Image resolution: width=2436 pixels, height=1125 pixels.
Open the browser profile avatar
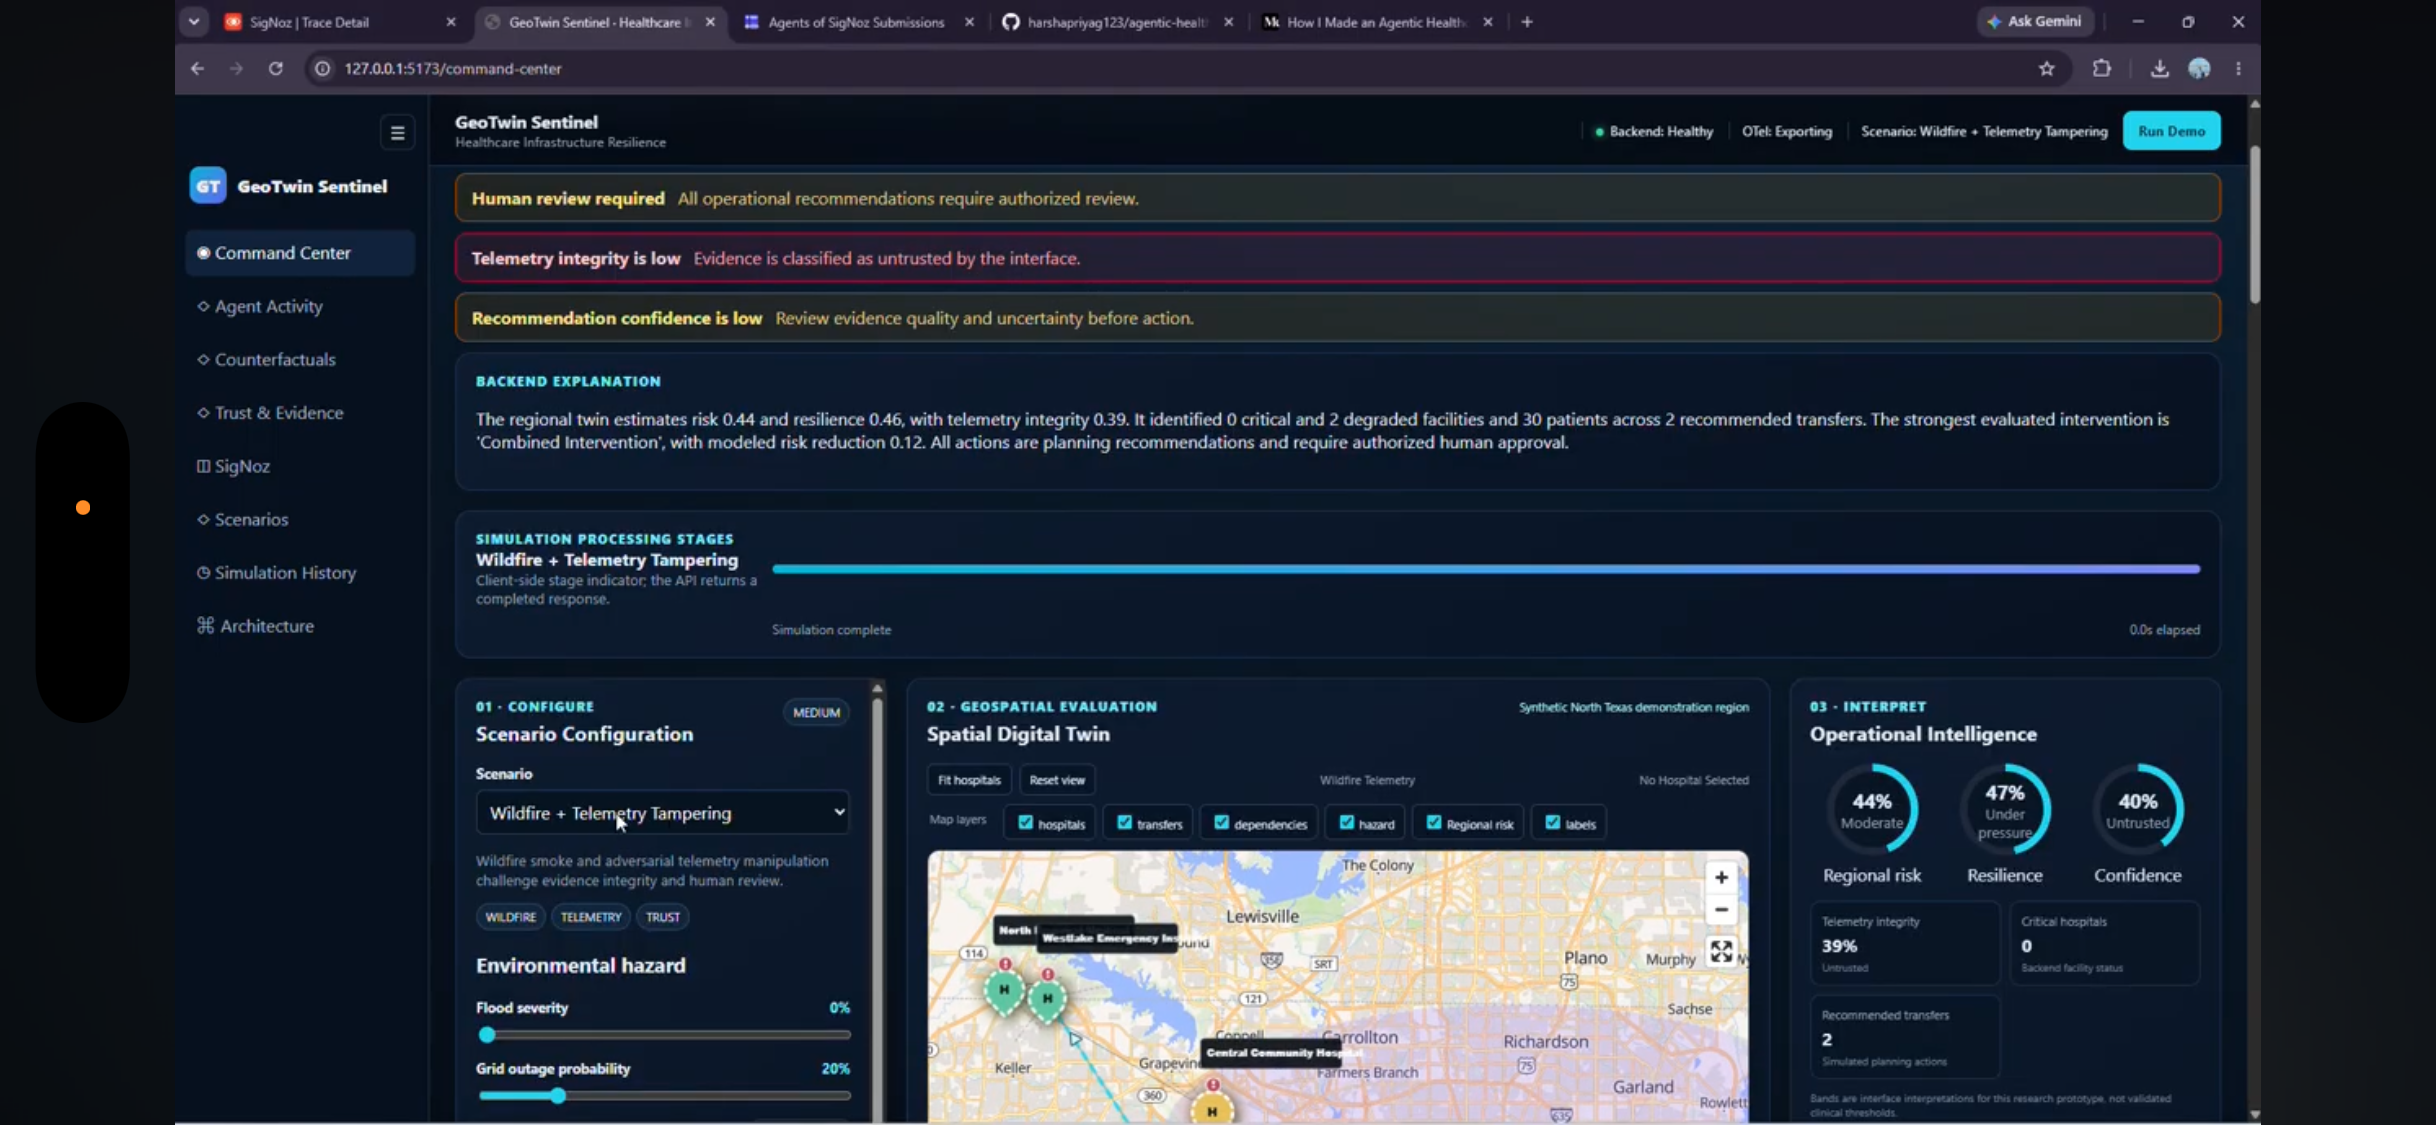[x=2199, y=68]
